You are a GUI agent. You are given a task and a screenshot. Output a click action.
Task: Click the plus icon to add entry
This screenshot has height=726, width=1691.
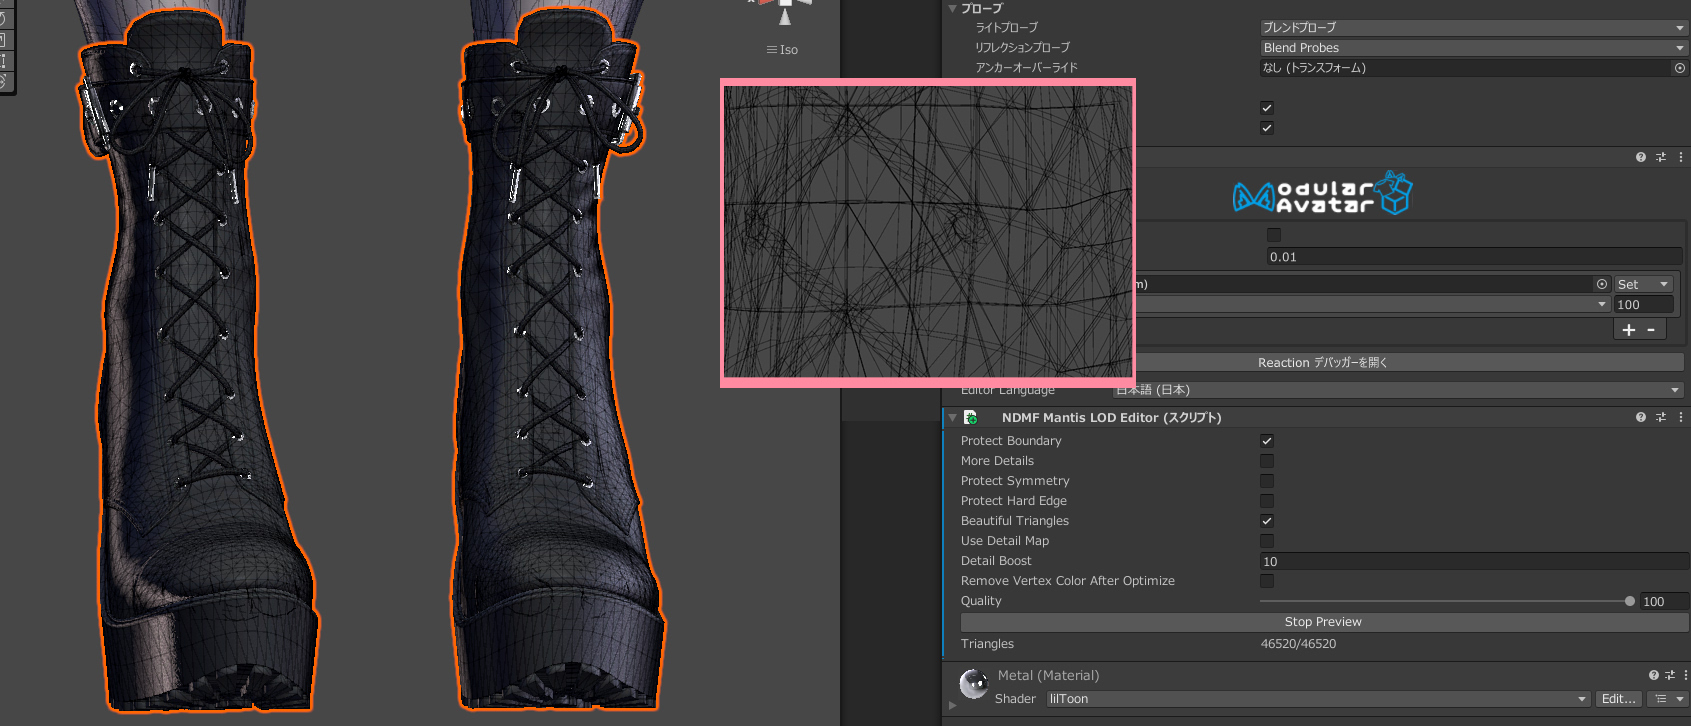click(1629, 330)
